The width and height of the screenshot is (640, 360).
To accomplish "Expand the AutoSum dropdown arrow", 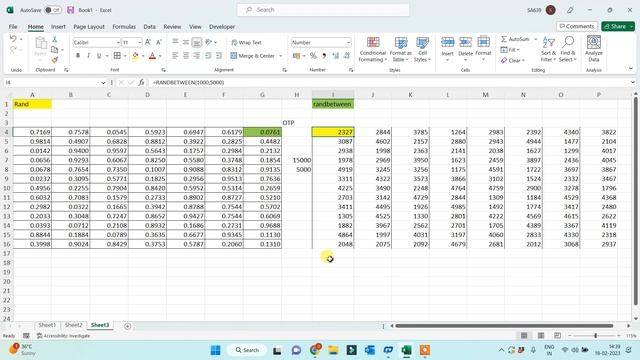I will tap(536, 39).
